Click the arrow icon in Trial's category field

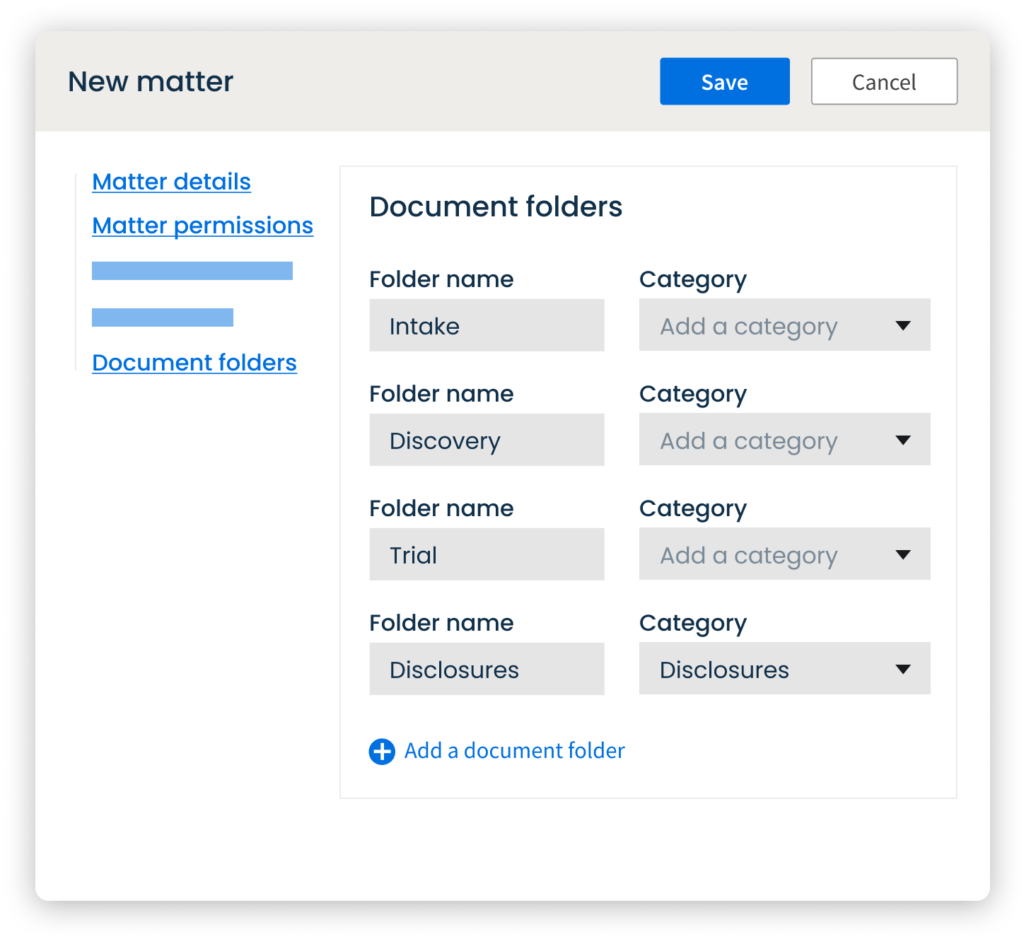pyautogui.click(x=903, y=555)
